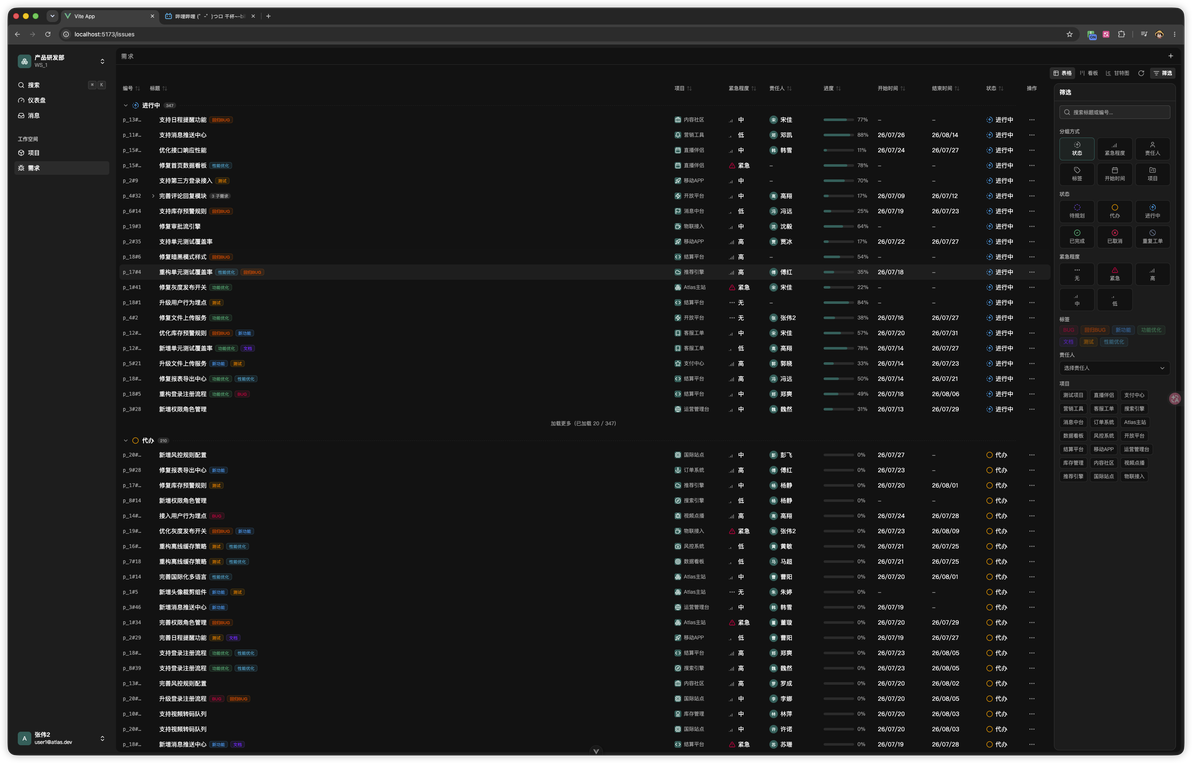
Task: Bookmark page with star icon in address bar
Action: (x=1070, y=34)
